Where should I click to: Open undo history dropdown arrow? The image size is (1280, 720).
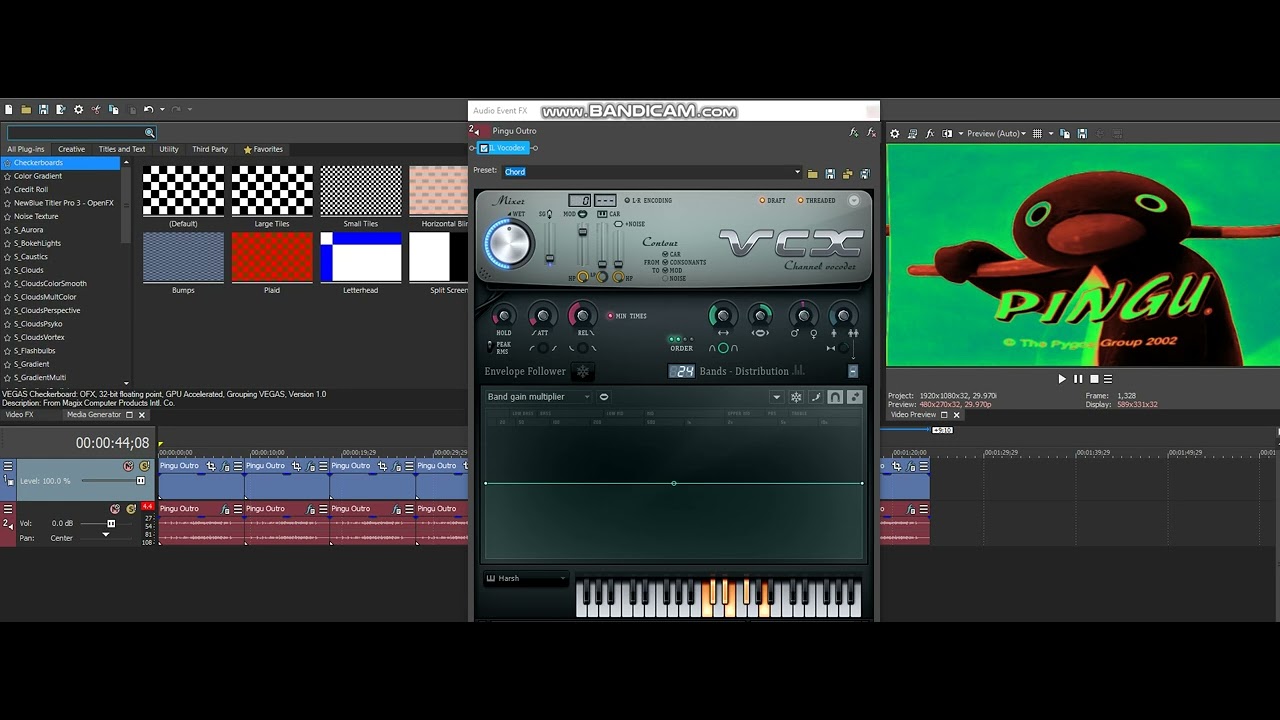point(162,109)
